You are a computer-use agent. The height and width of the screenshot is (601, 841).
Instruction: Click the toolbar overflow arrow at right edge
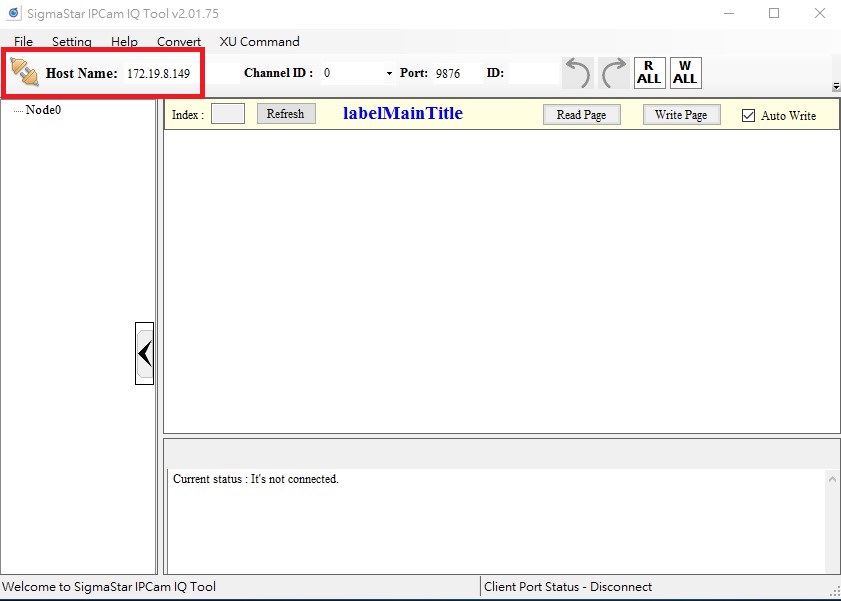835,87
